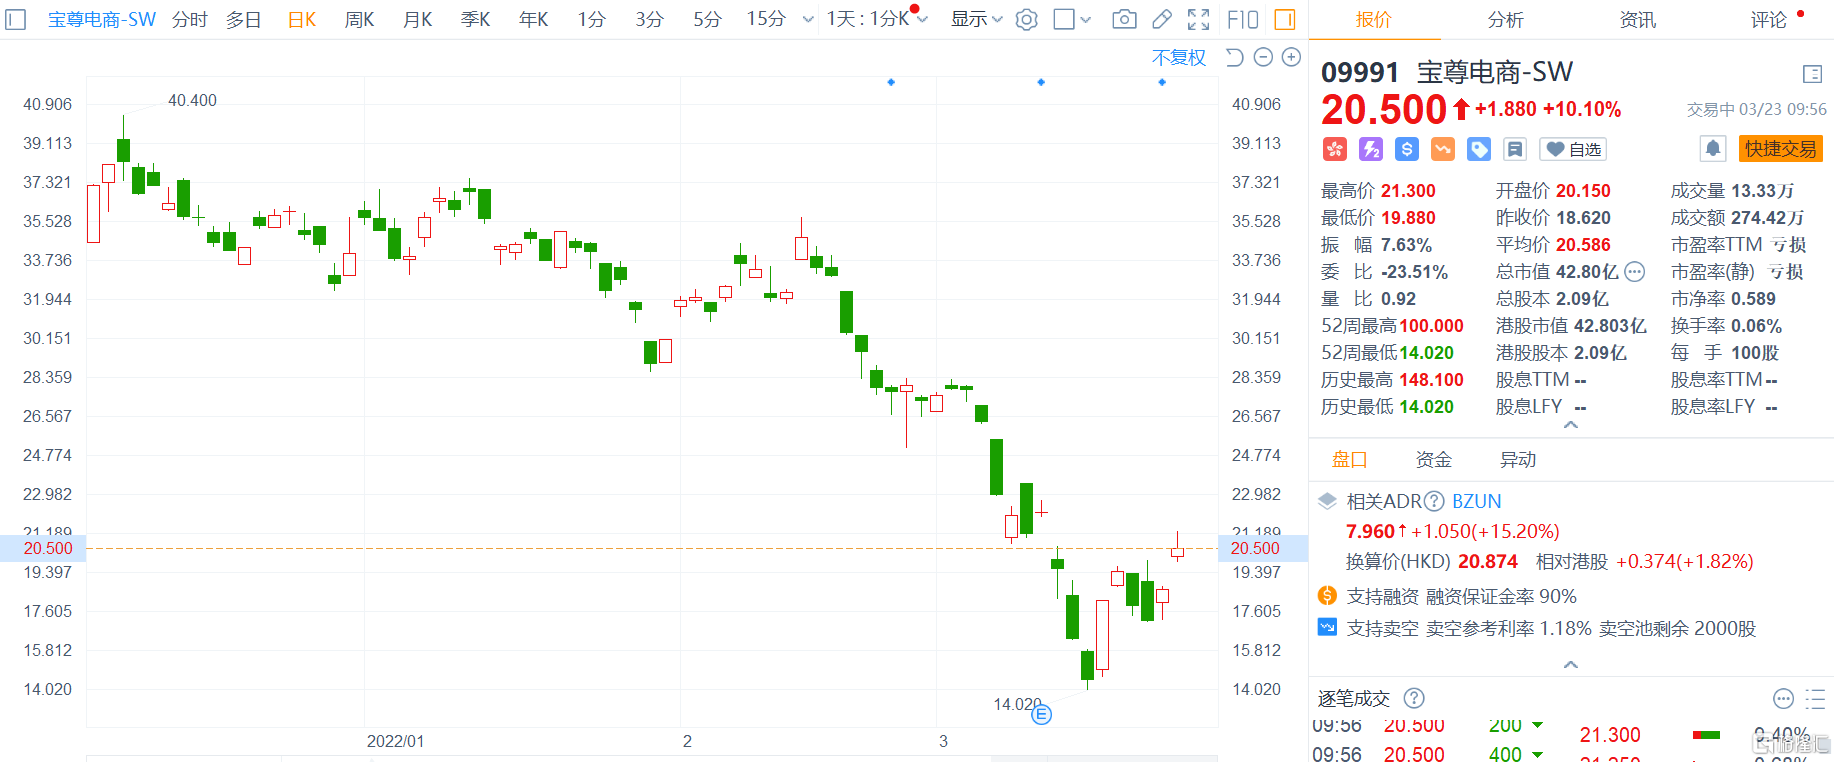Select the 3分 three-minute interval
1835x762 pixels.
click(649, 19)
